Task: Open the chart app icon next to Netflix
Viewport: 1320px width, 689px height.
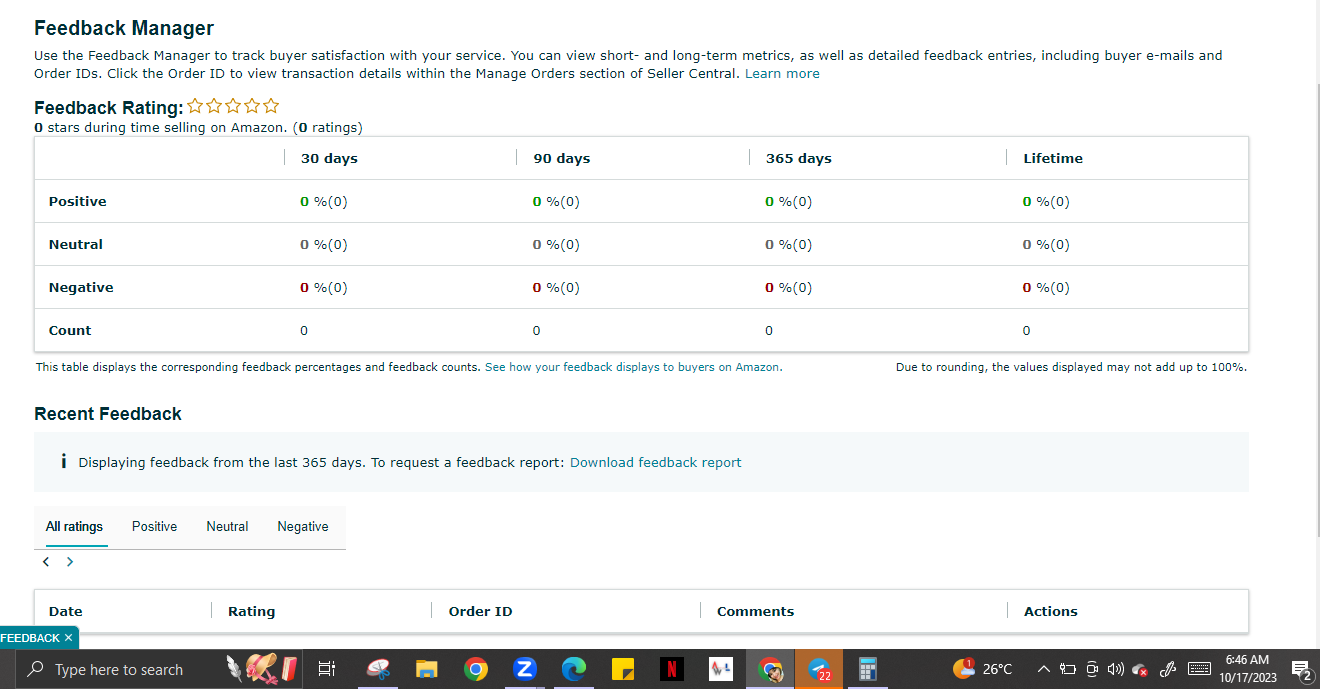Action: point(721,669)
